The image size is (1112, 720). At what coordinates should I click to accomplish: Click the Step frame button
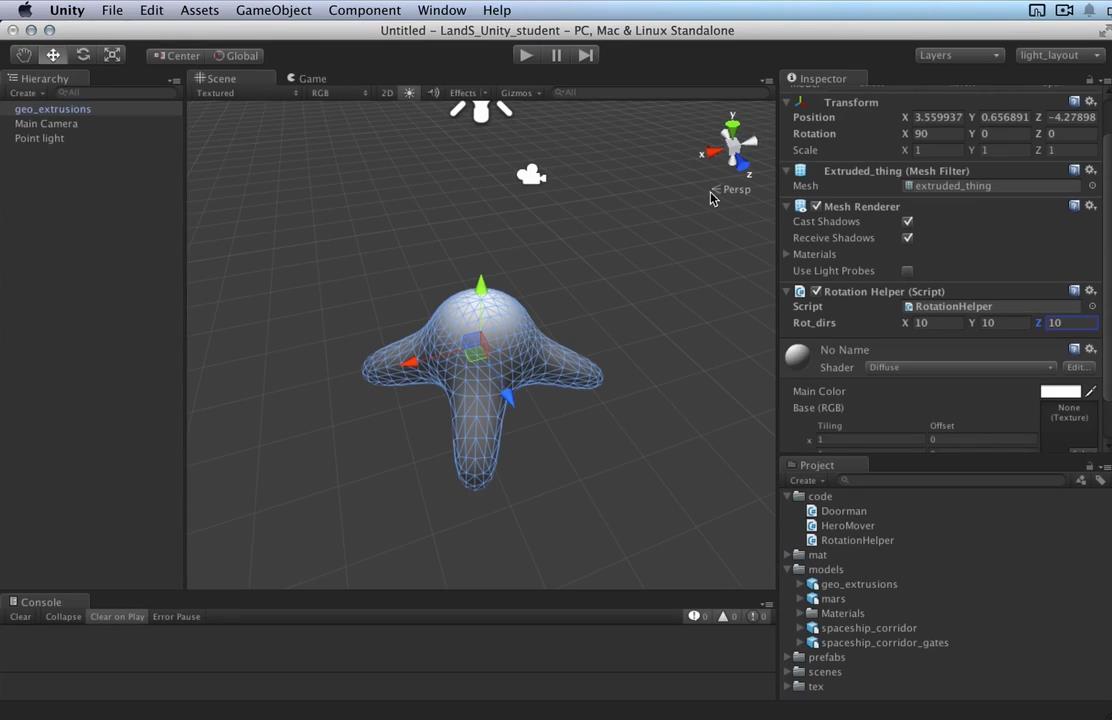(x=587, y=55)
